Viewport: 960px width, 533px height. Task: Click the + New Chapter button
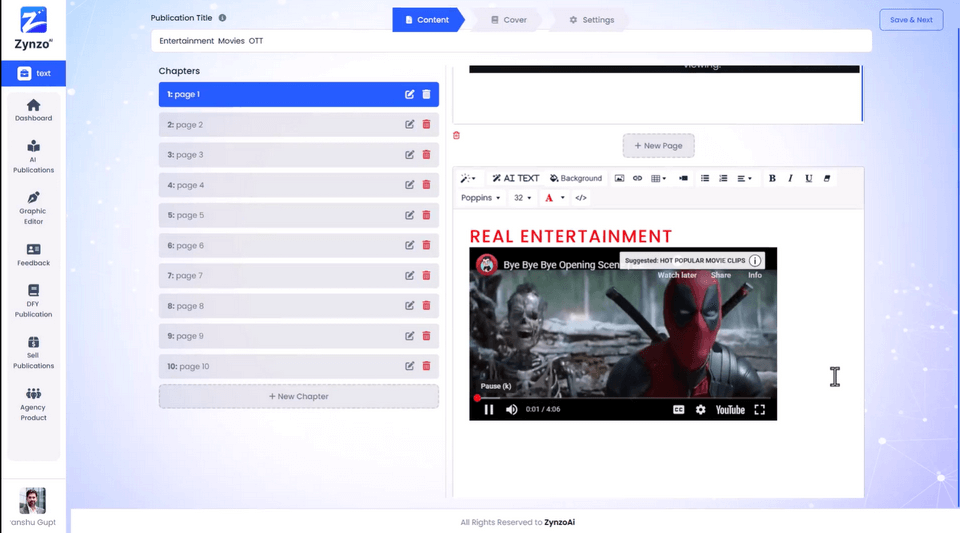(299, 397)
